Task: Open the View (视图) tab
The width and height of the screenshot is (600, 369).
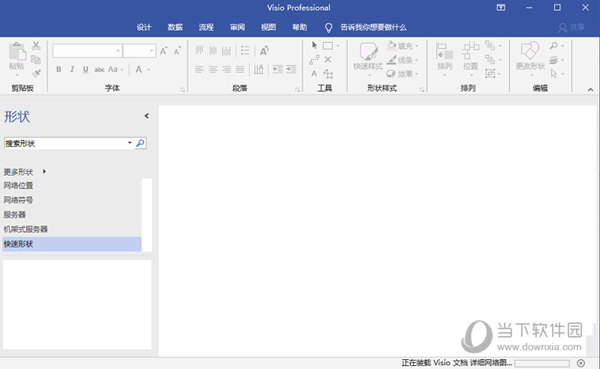Action: point(268,27)
